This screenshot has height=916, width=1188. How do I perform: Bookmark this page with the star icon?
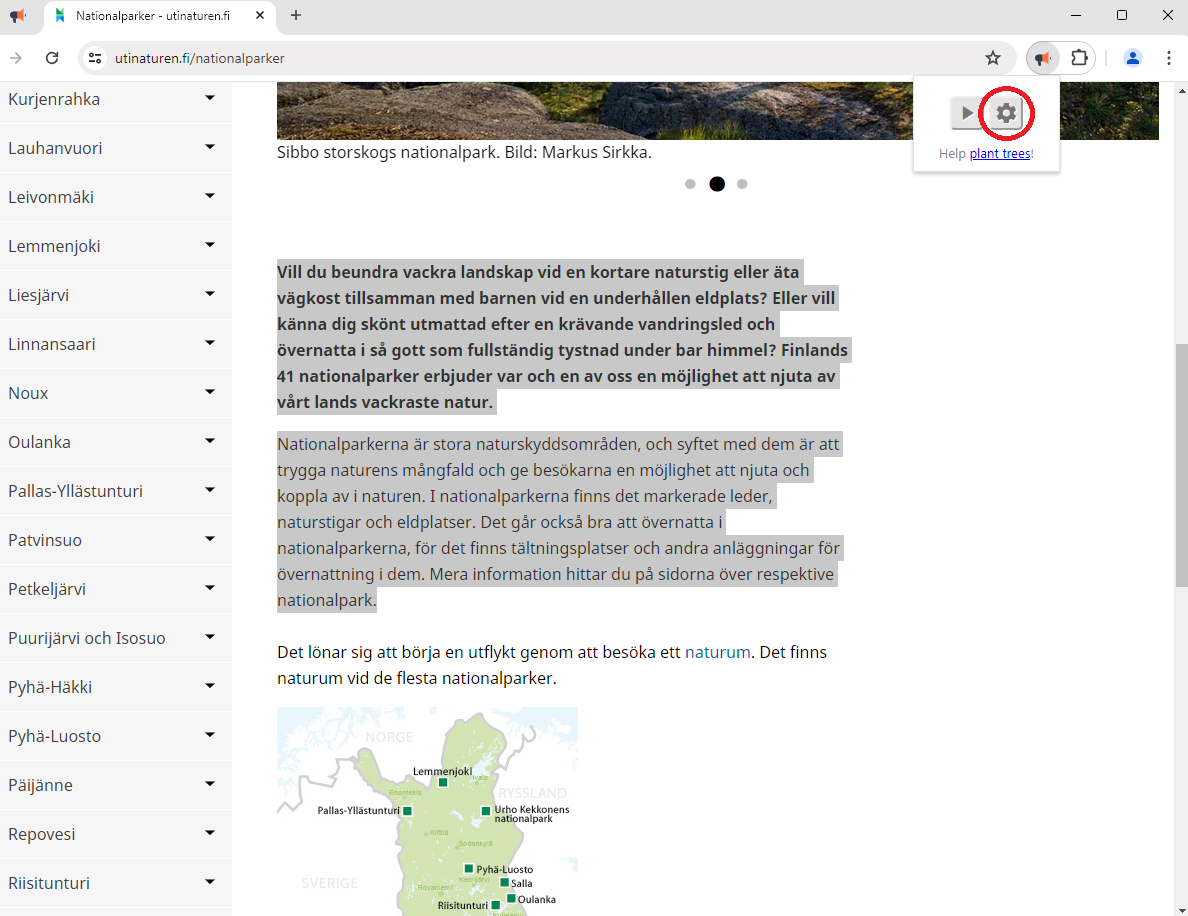993,58
